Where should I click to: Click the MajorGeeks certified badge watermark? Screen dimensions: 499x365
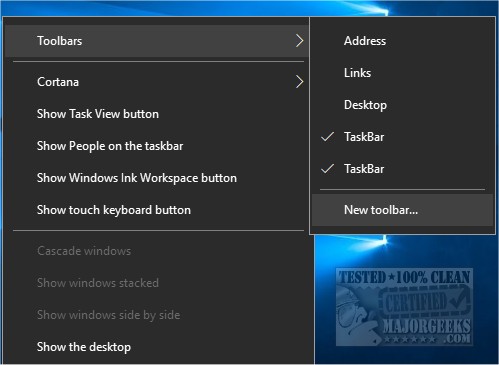(404, 307)
